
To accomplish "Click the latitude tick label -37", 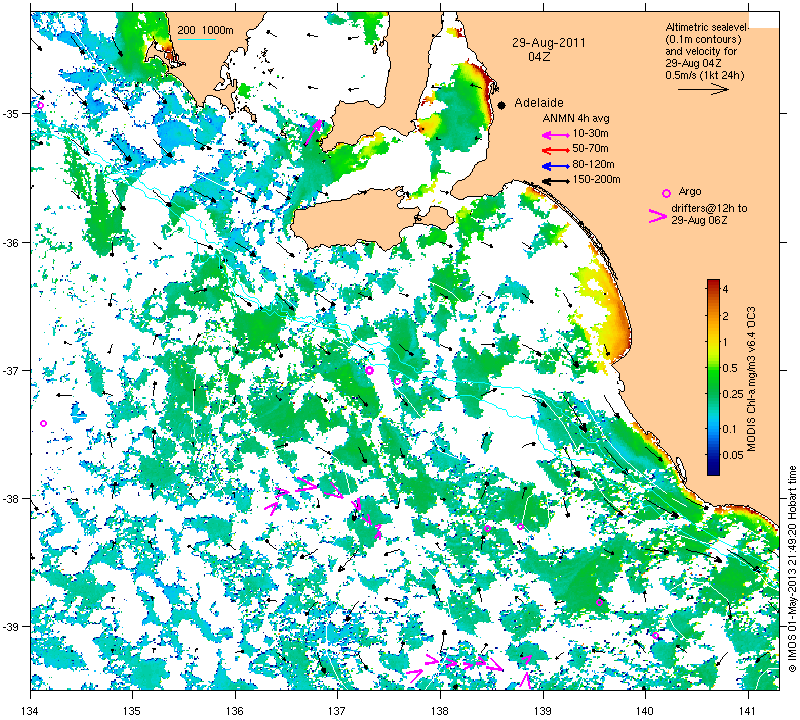I will pos(12,370).
